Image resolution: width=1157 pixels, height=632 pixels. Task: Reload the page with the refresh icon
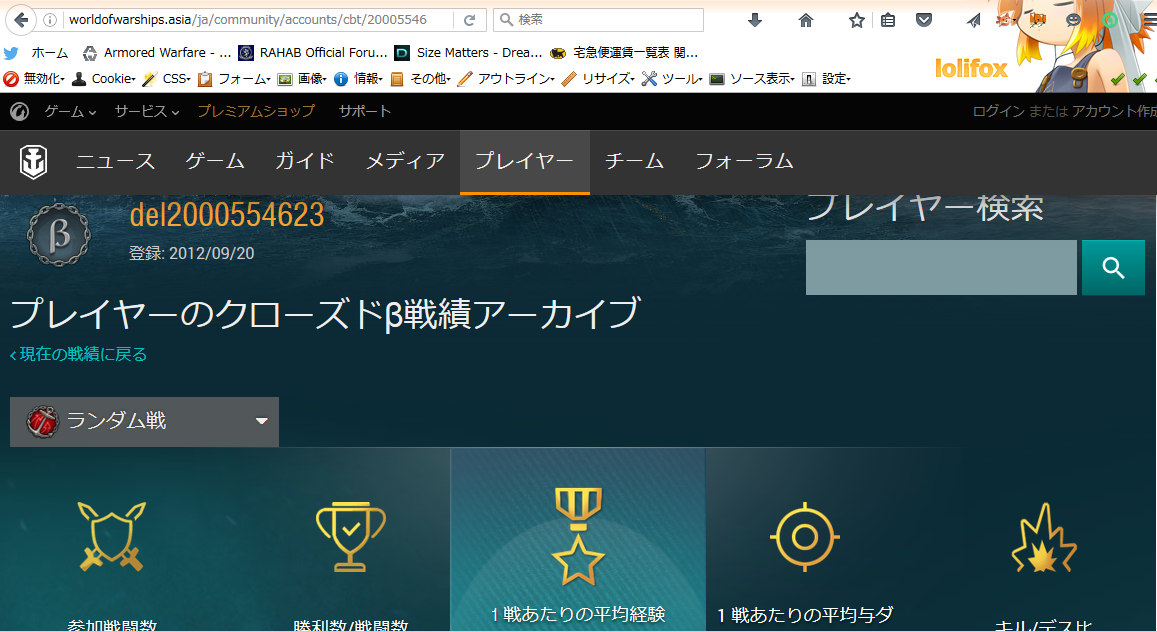470,20
